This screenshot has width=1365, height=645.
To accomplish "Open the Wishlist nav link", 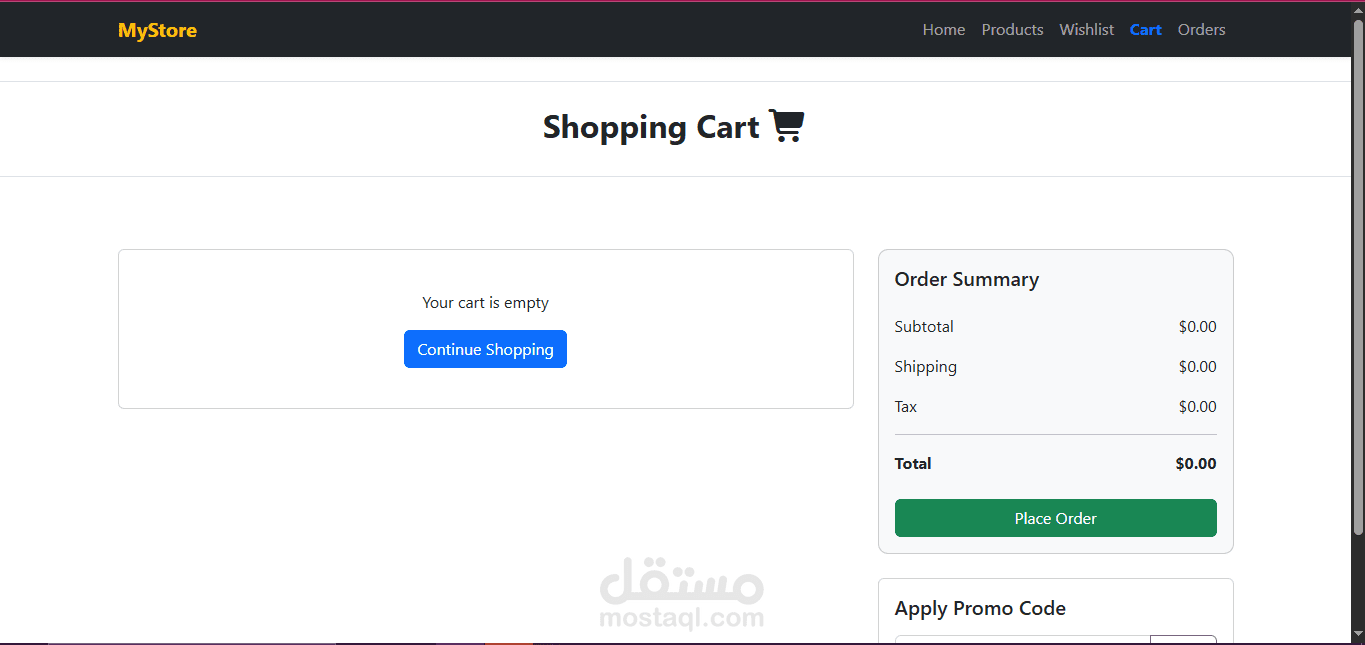I will [1086, 30].
